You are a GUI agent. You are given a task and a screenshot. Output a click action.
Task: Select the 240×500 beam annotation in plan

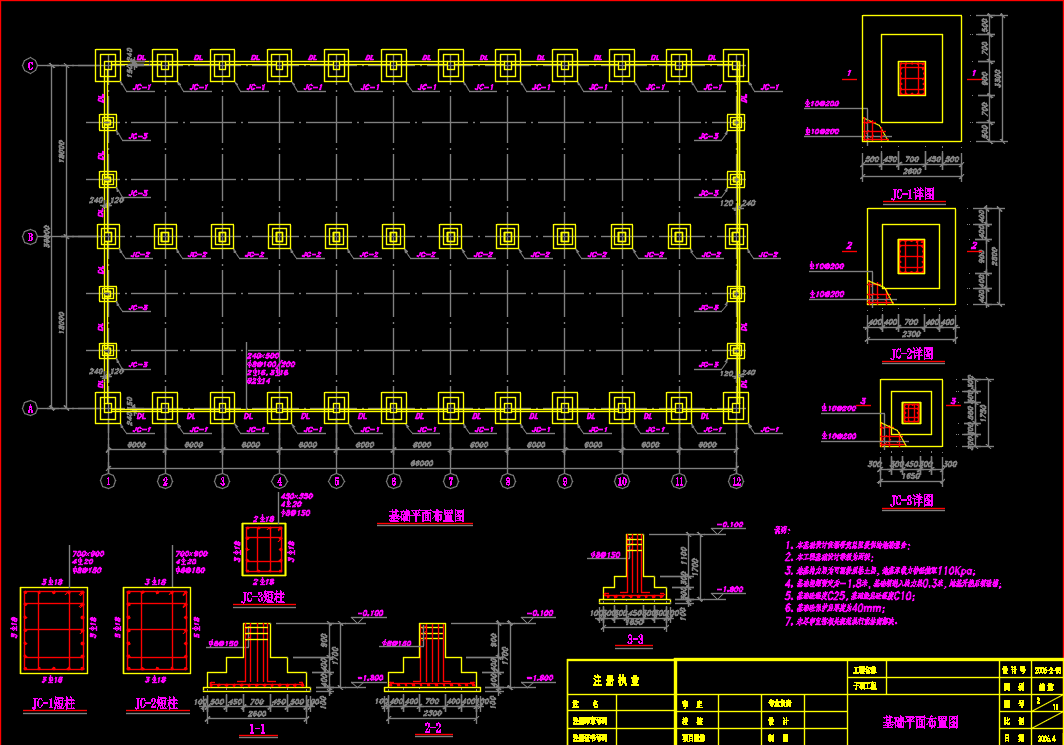[263, 356]
